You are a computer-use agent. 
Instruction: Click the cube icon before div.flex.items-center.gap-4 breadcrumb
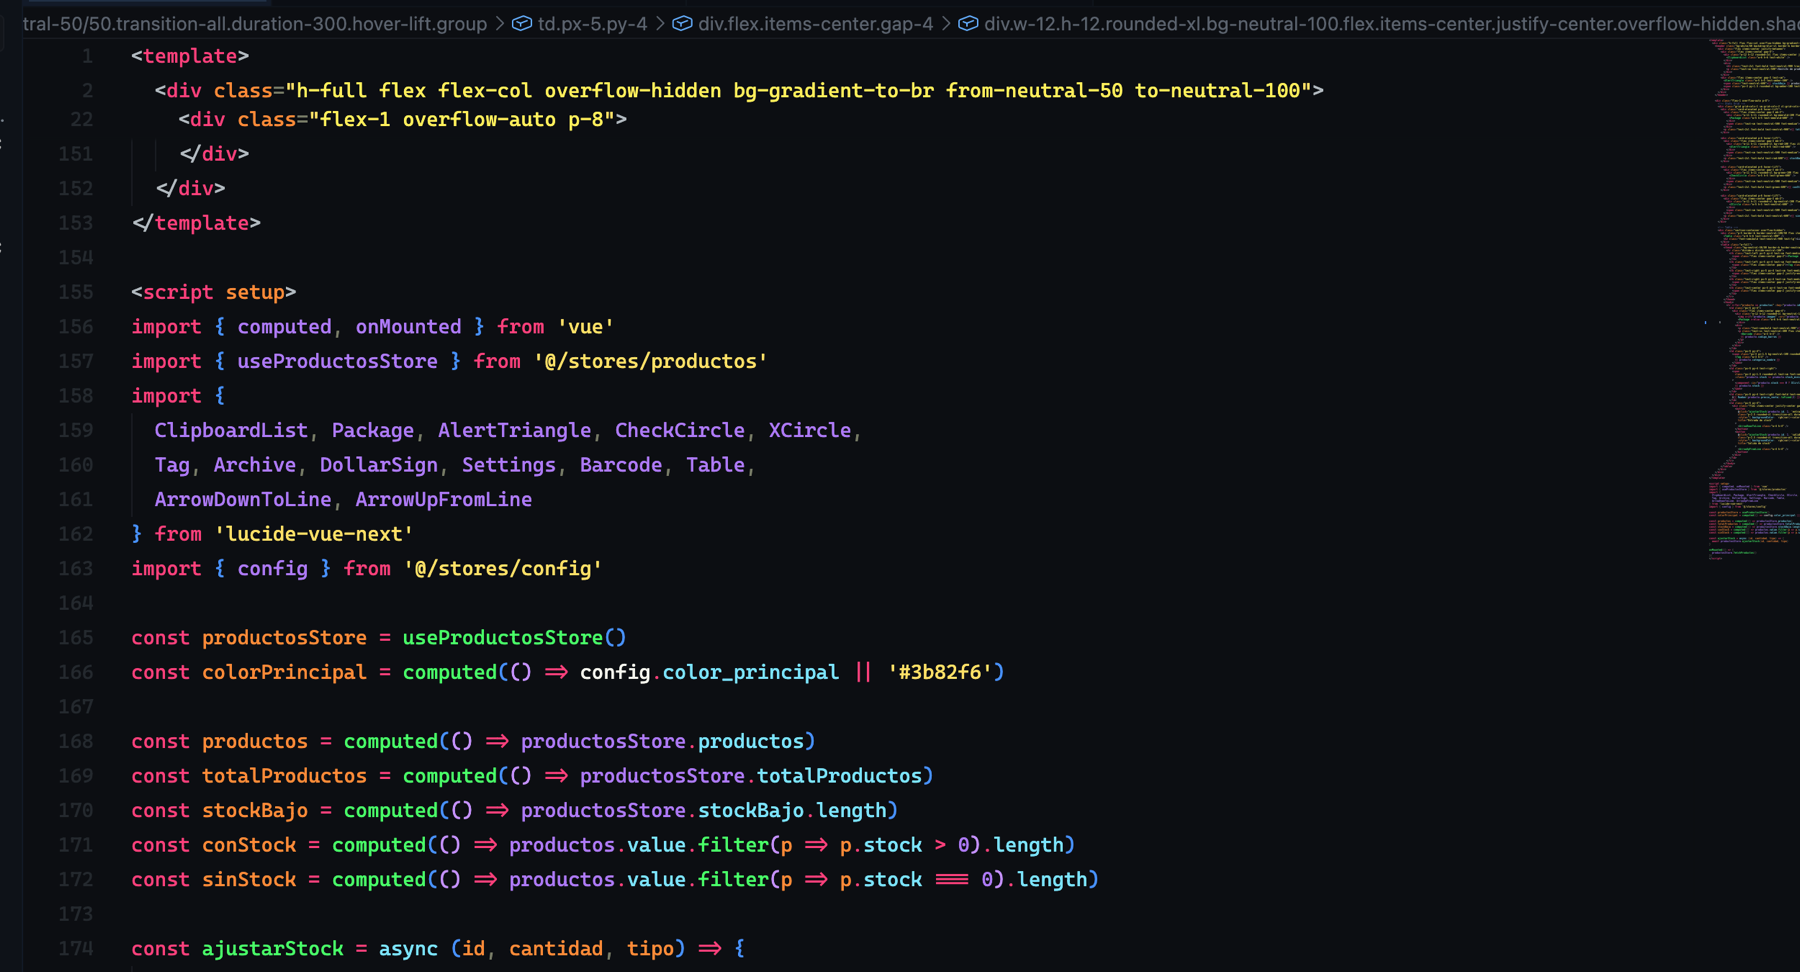pyautogui.click(x=682, y=23)
